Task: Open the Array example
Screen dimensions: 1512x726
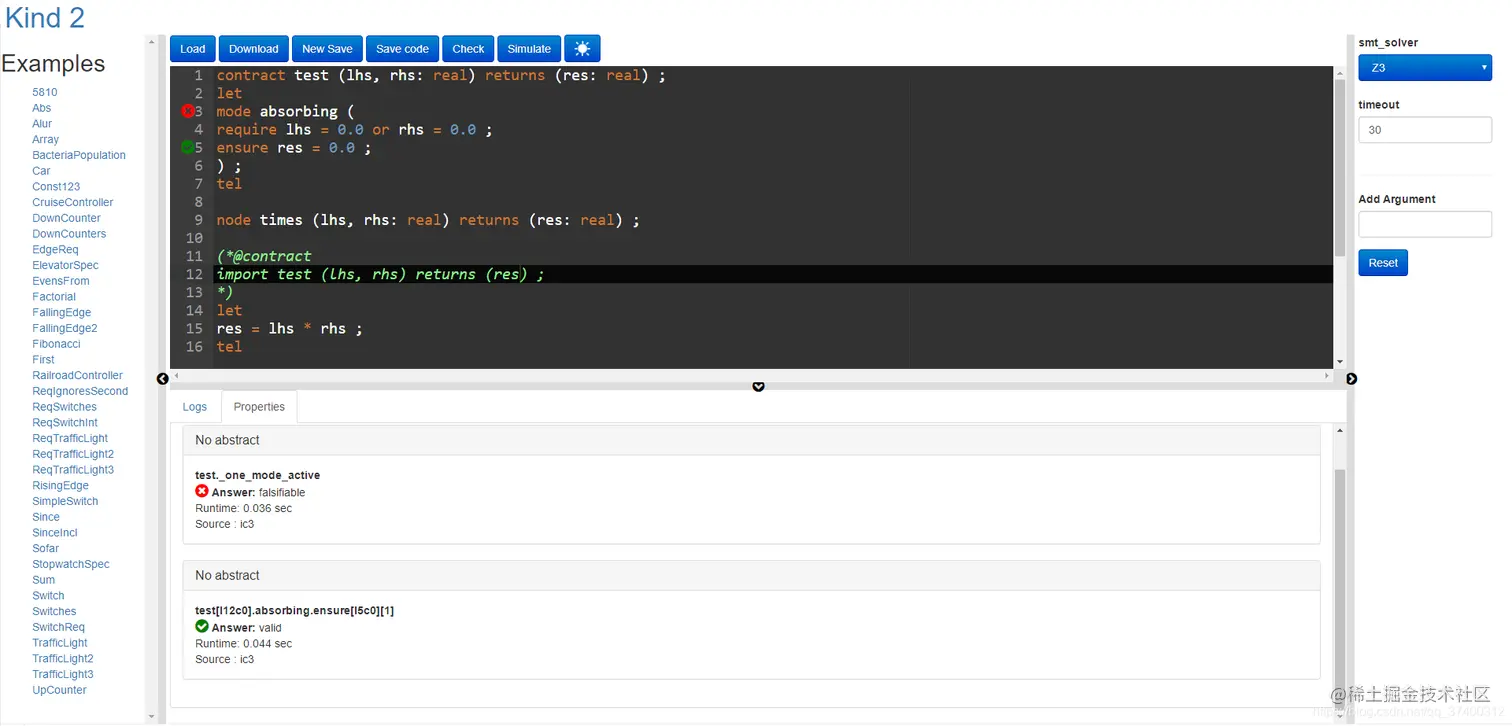Action: point(46,140)
